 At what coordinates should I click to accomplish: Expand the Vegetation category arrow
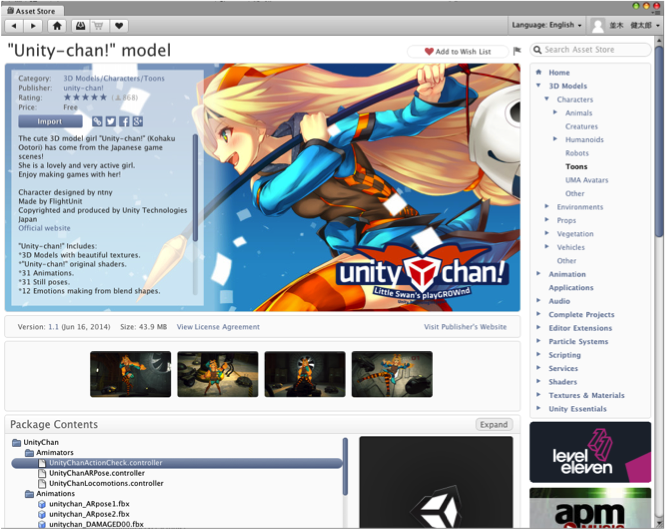point(547,233)
